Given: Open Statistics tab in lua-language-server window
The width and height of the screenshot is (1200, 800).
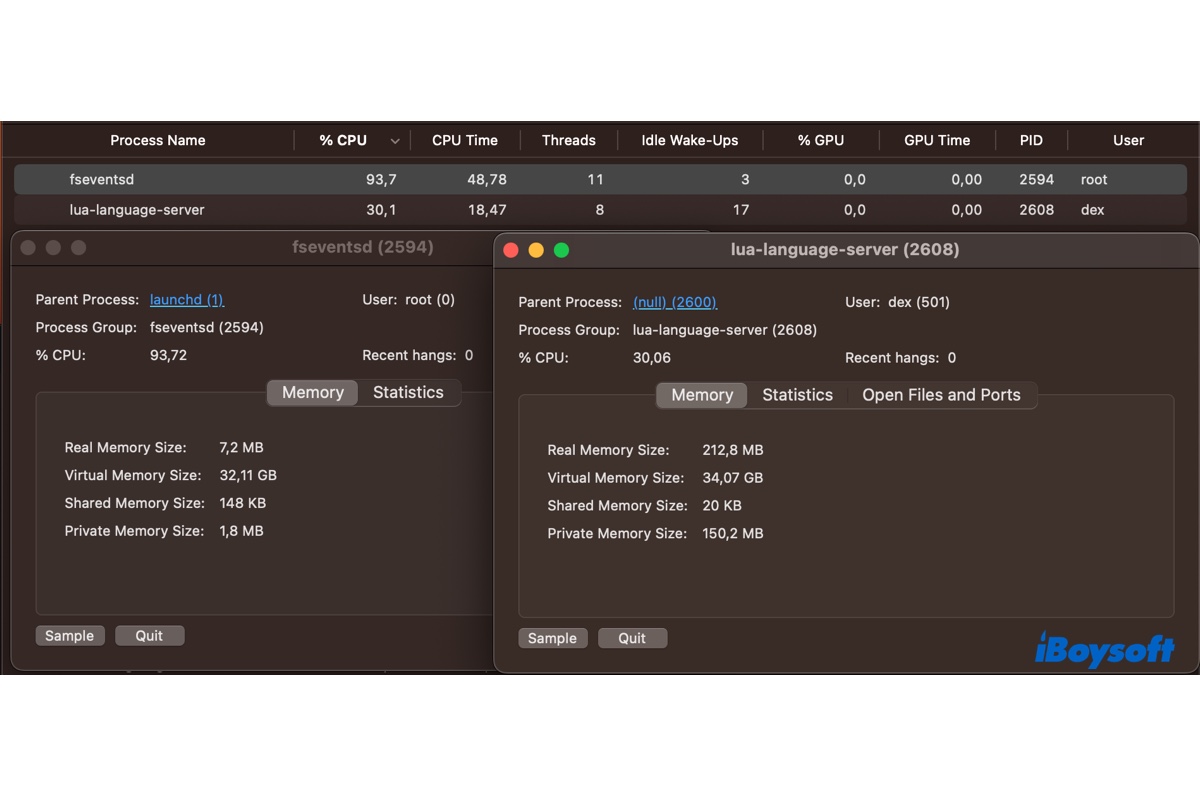Looking at the screenshot, I should 797,395.
